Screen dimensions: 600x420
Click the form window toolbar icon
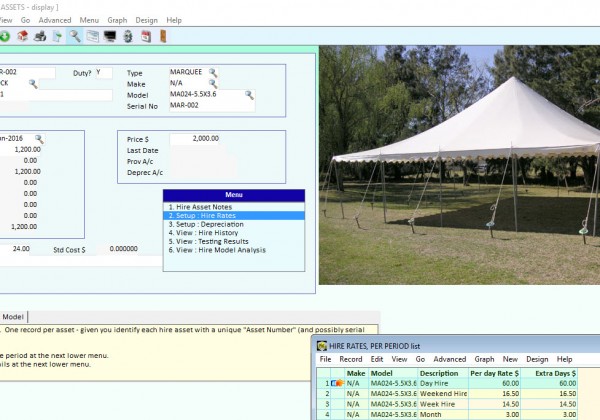click(x=93, y=36)
